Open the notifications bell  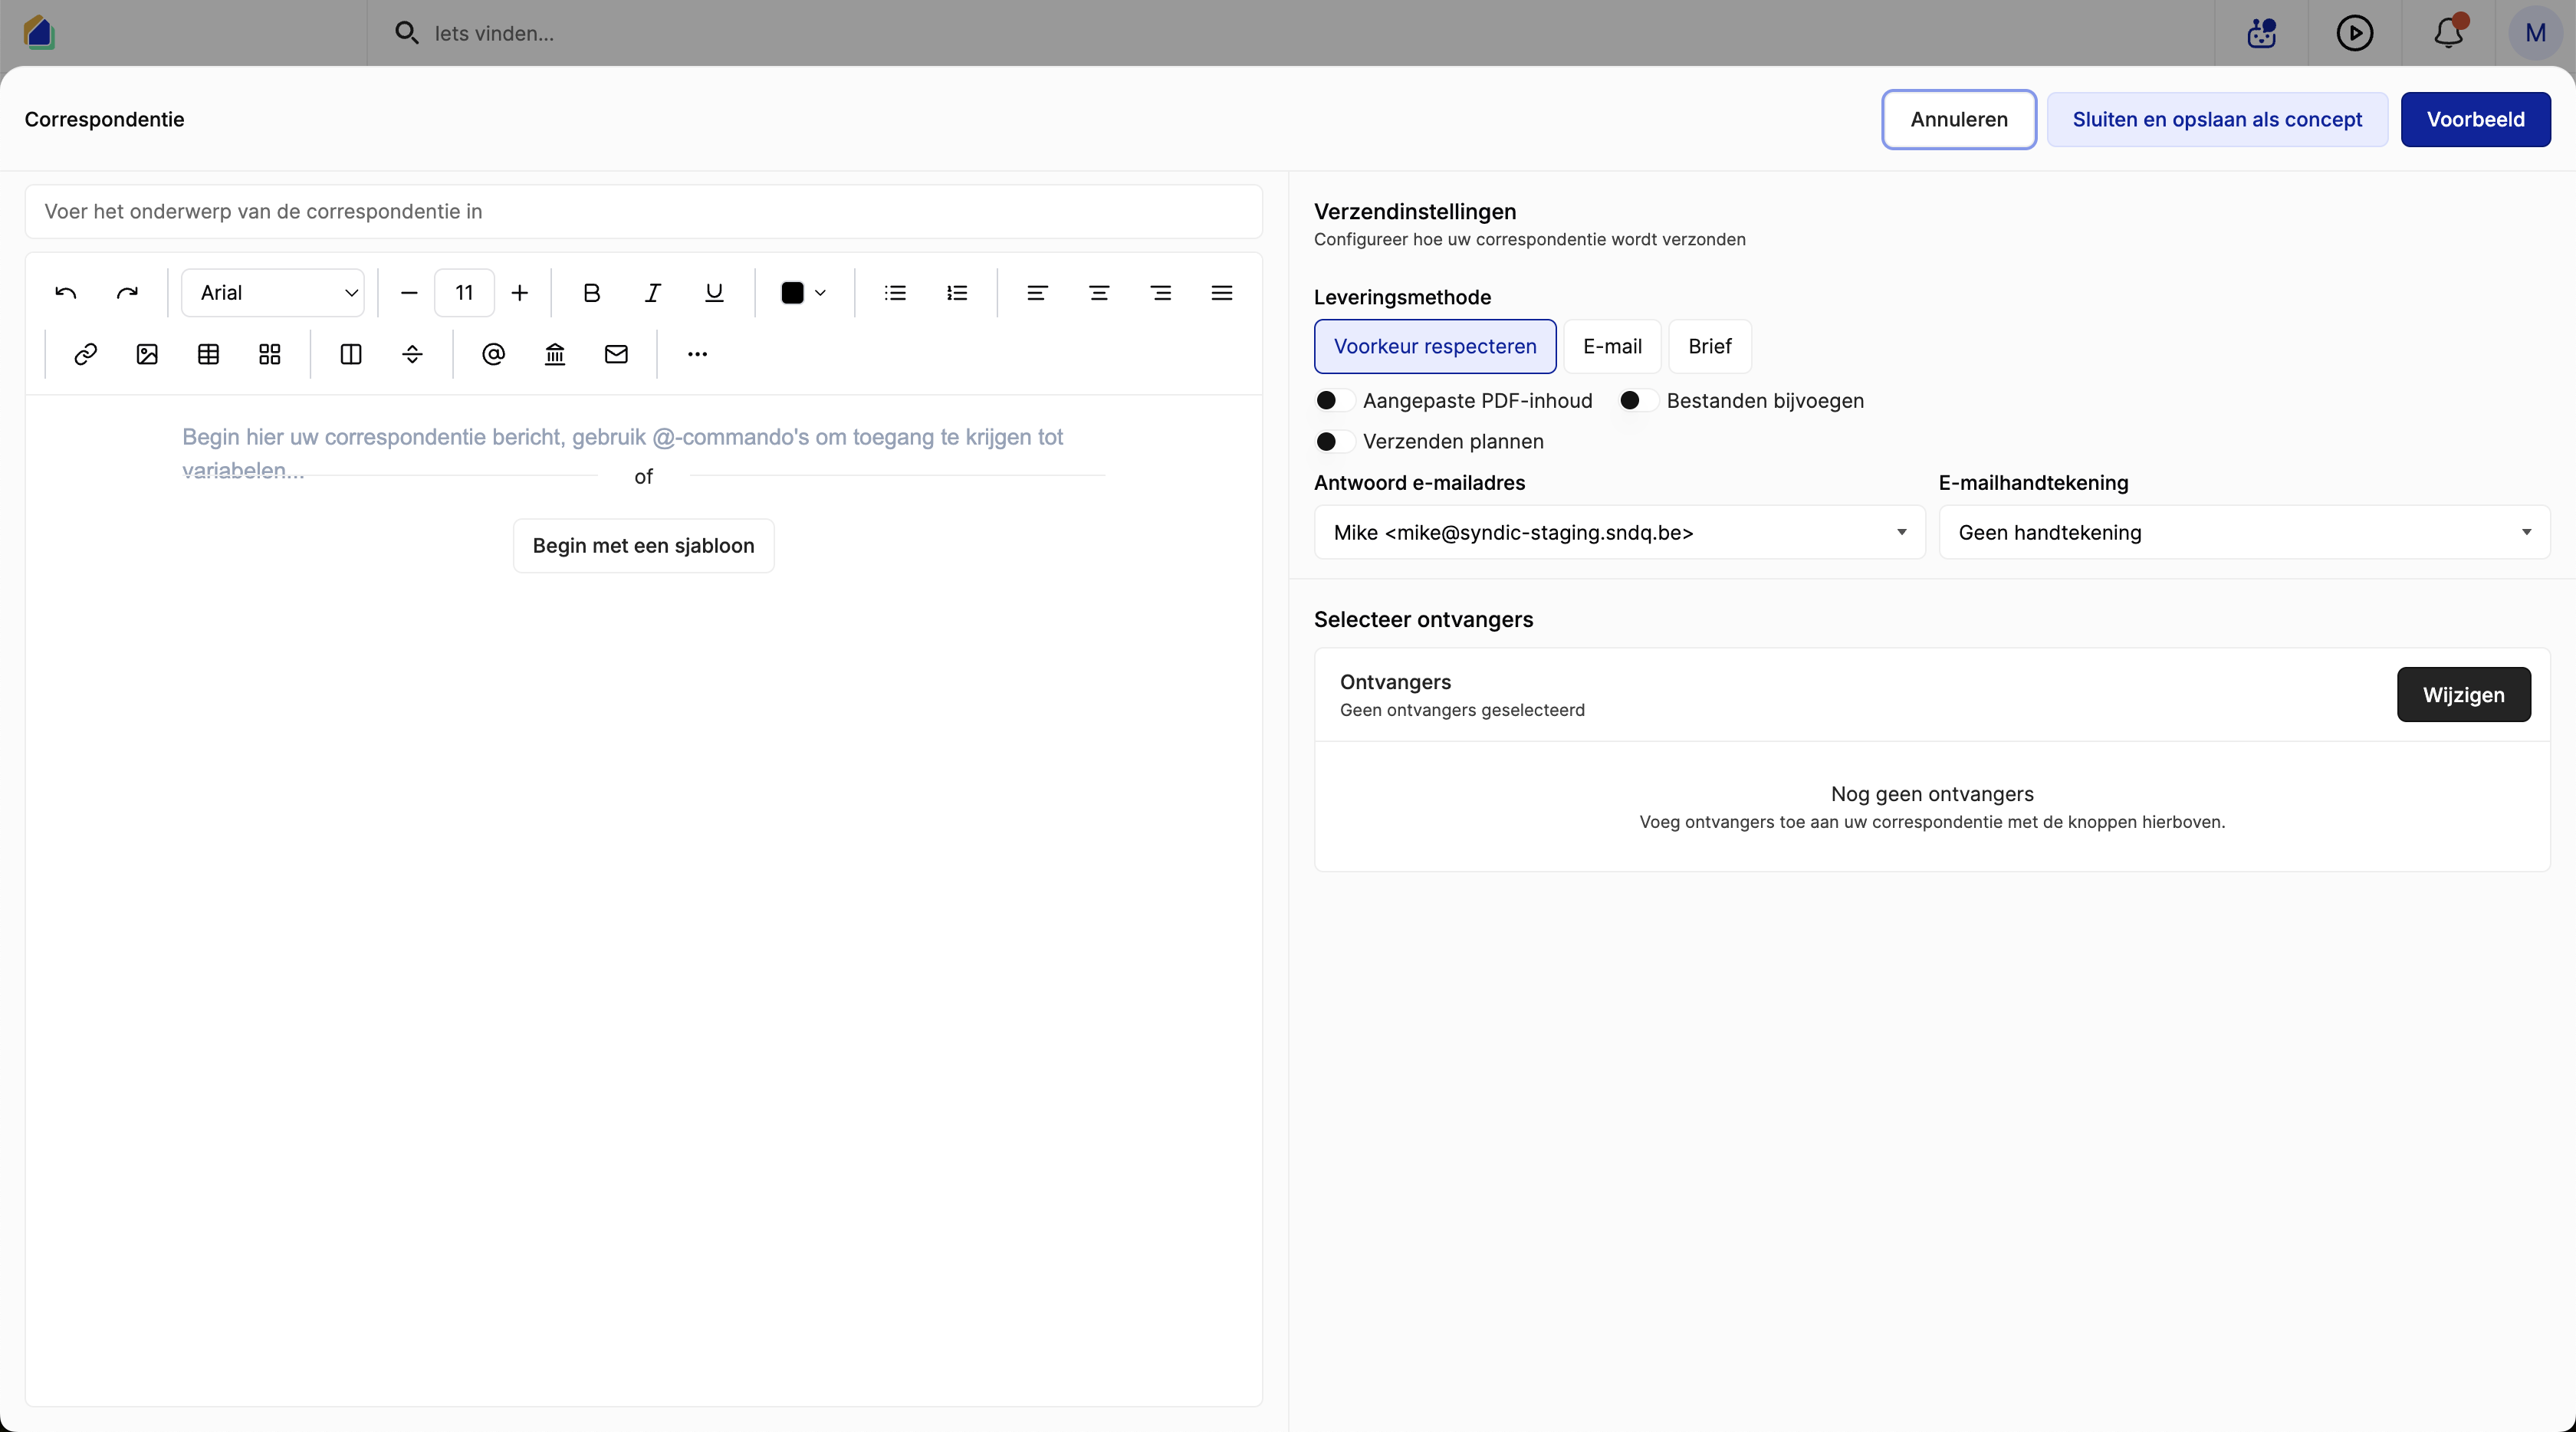(2449, 33)
